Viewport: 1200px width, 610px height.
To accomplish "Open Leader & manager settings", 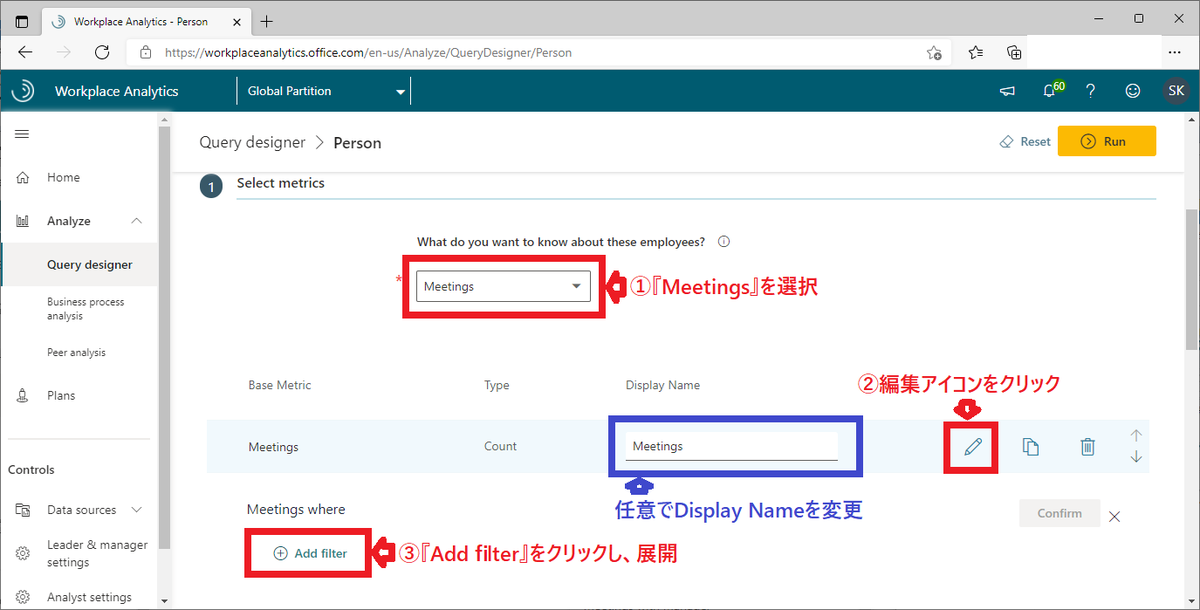I will pyautogui.click(x=97, y=553).
